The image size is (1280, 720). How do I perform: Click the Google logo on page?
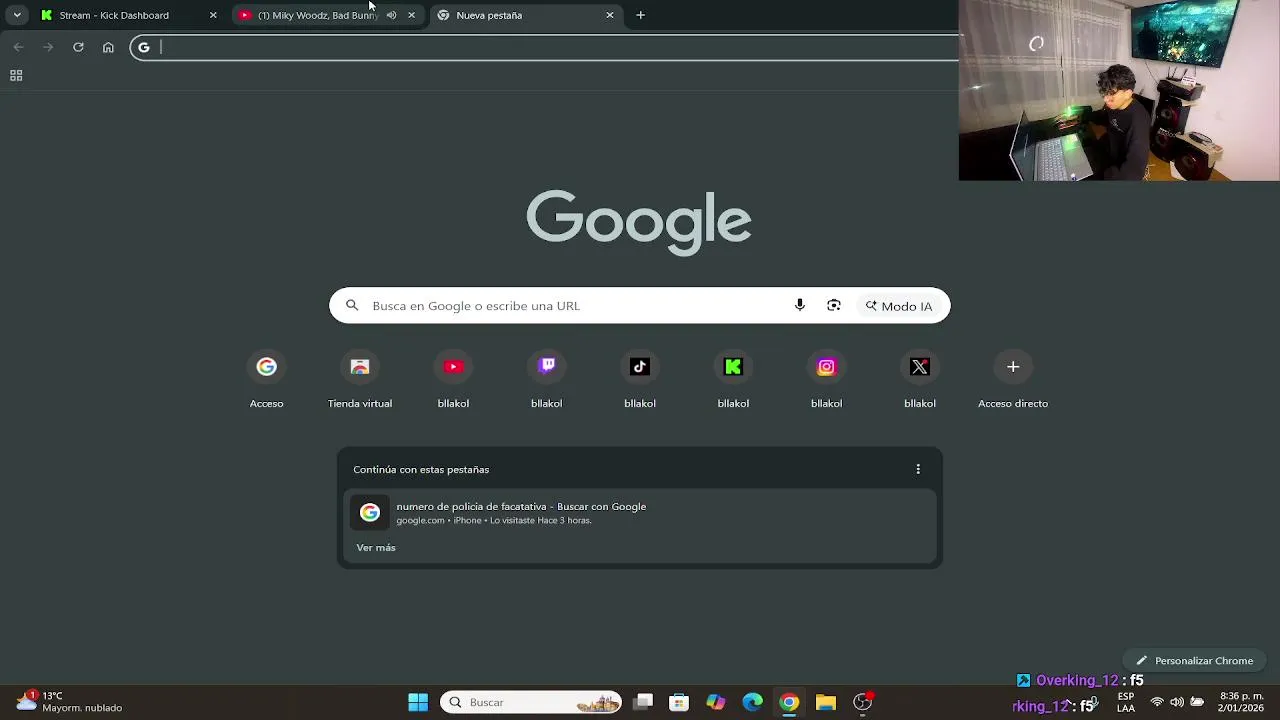pyautogui.click(x=639, y=222)
